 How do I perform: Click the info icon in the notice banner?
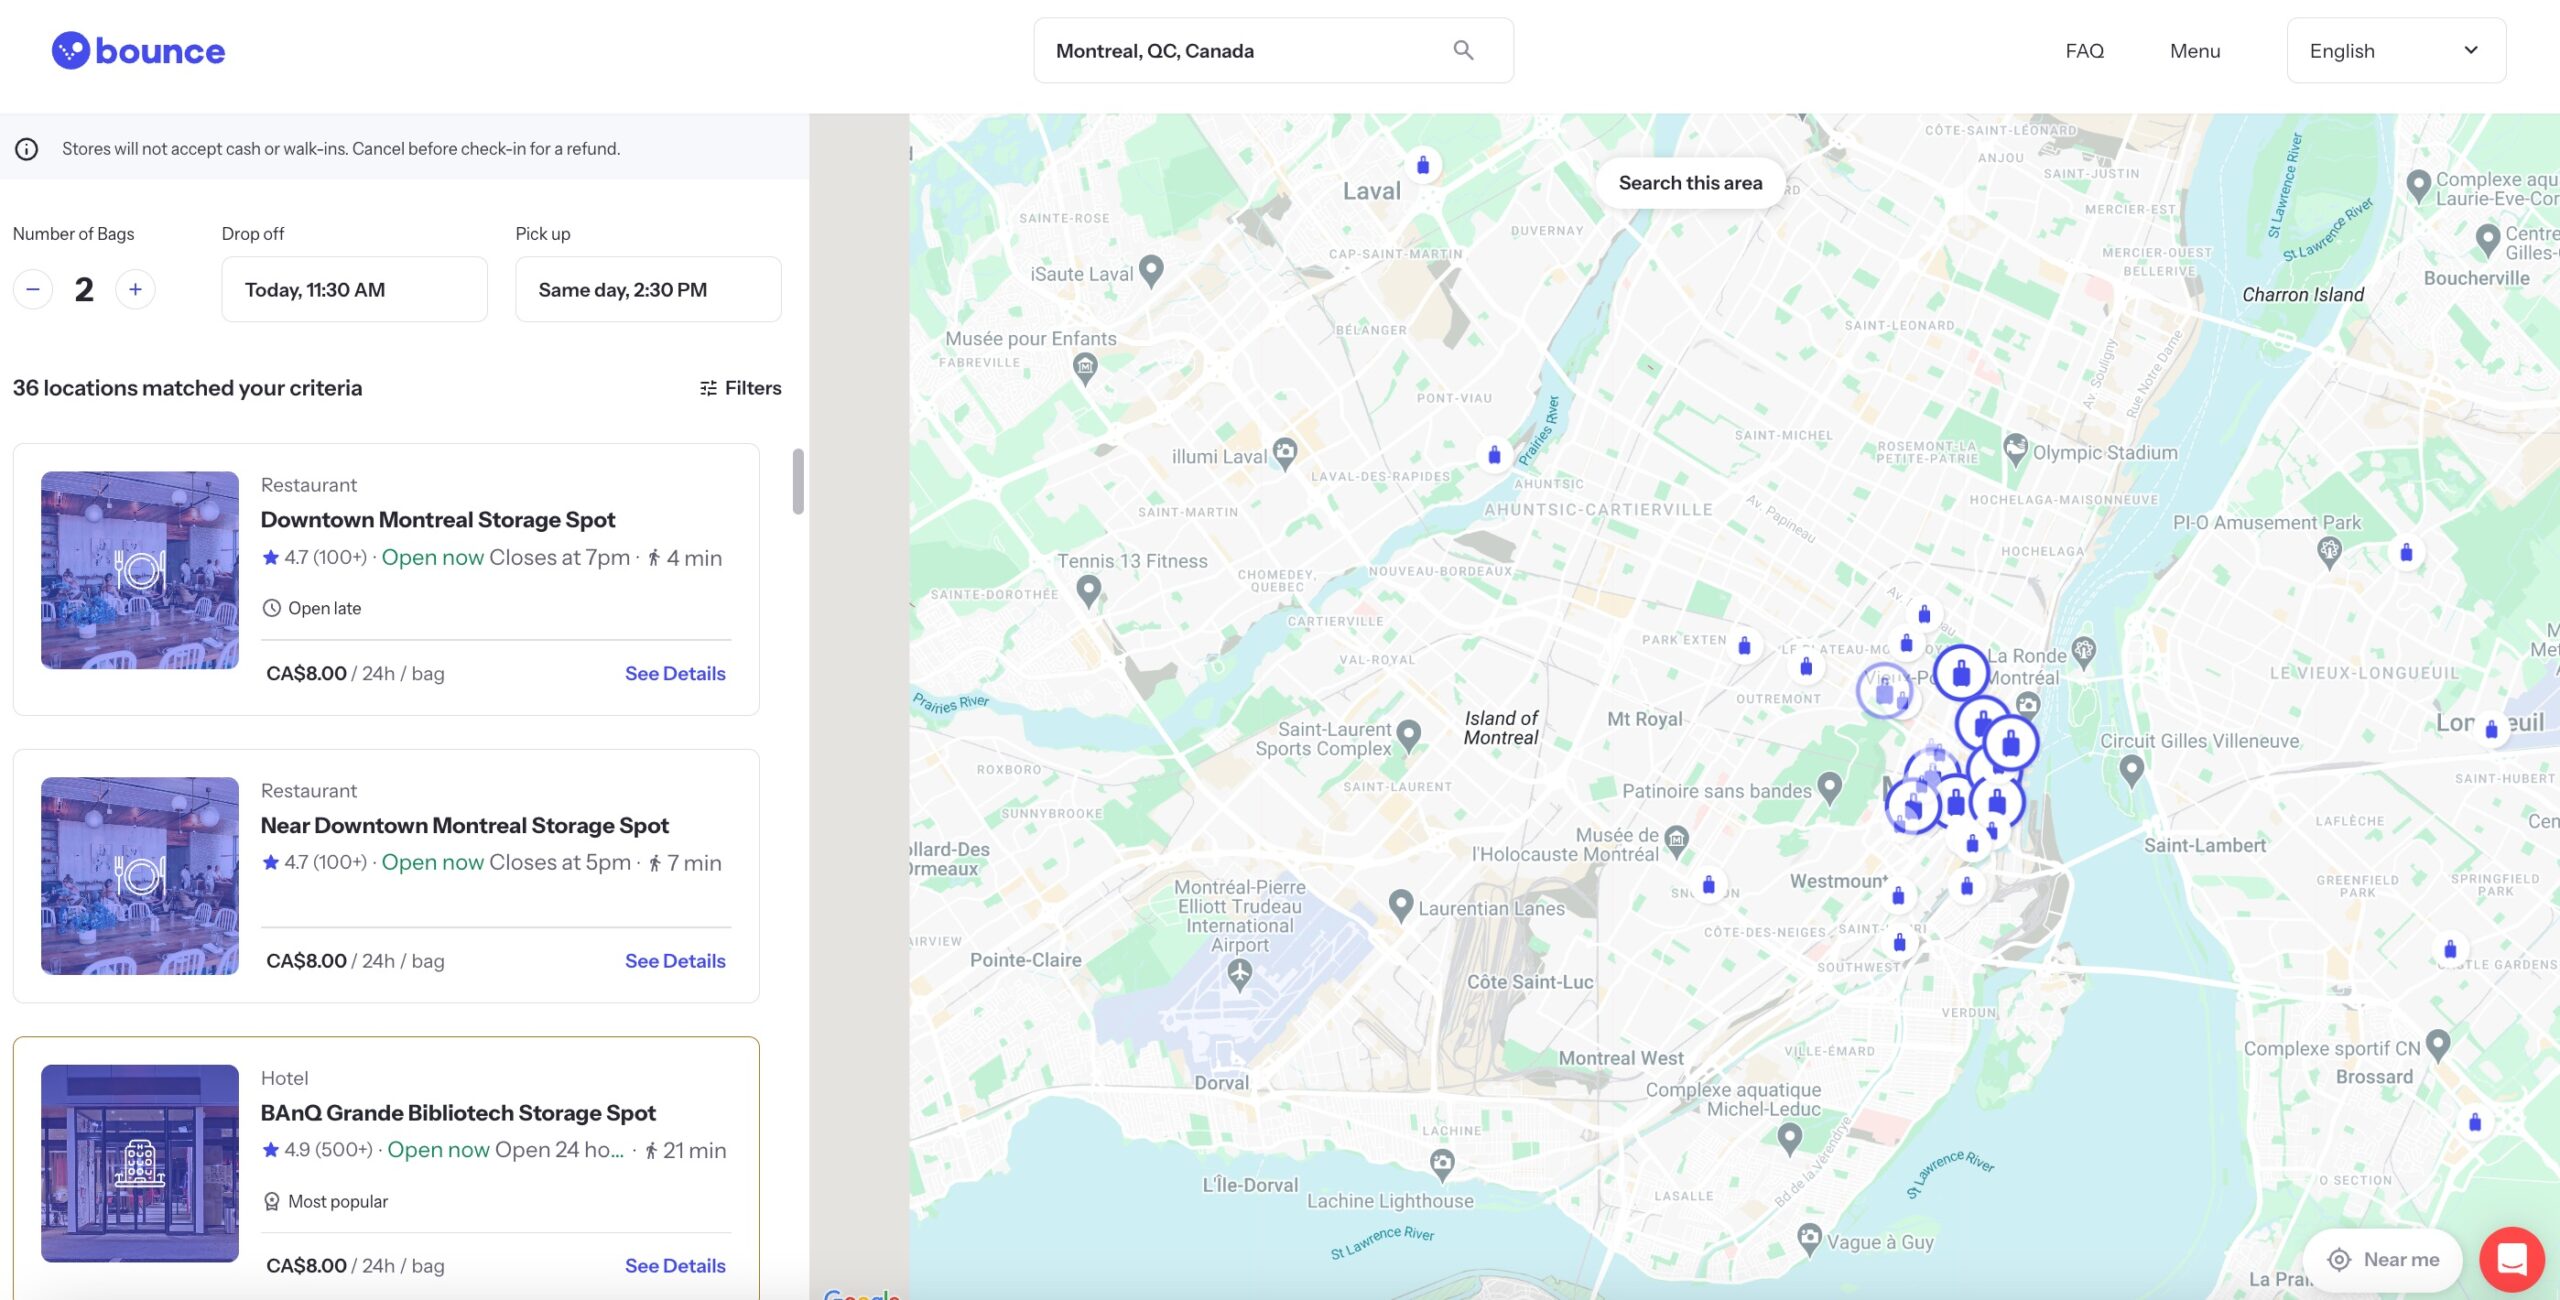[x=27, y=148]
